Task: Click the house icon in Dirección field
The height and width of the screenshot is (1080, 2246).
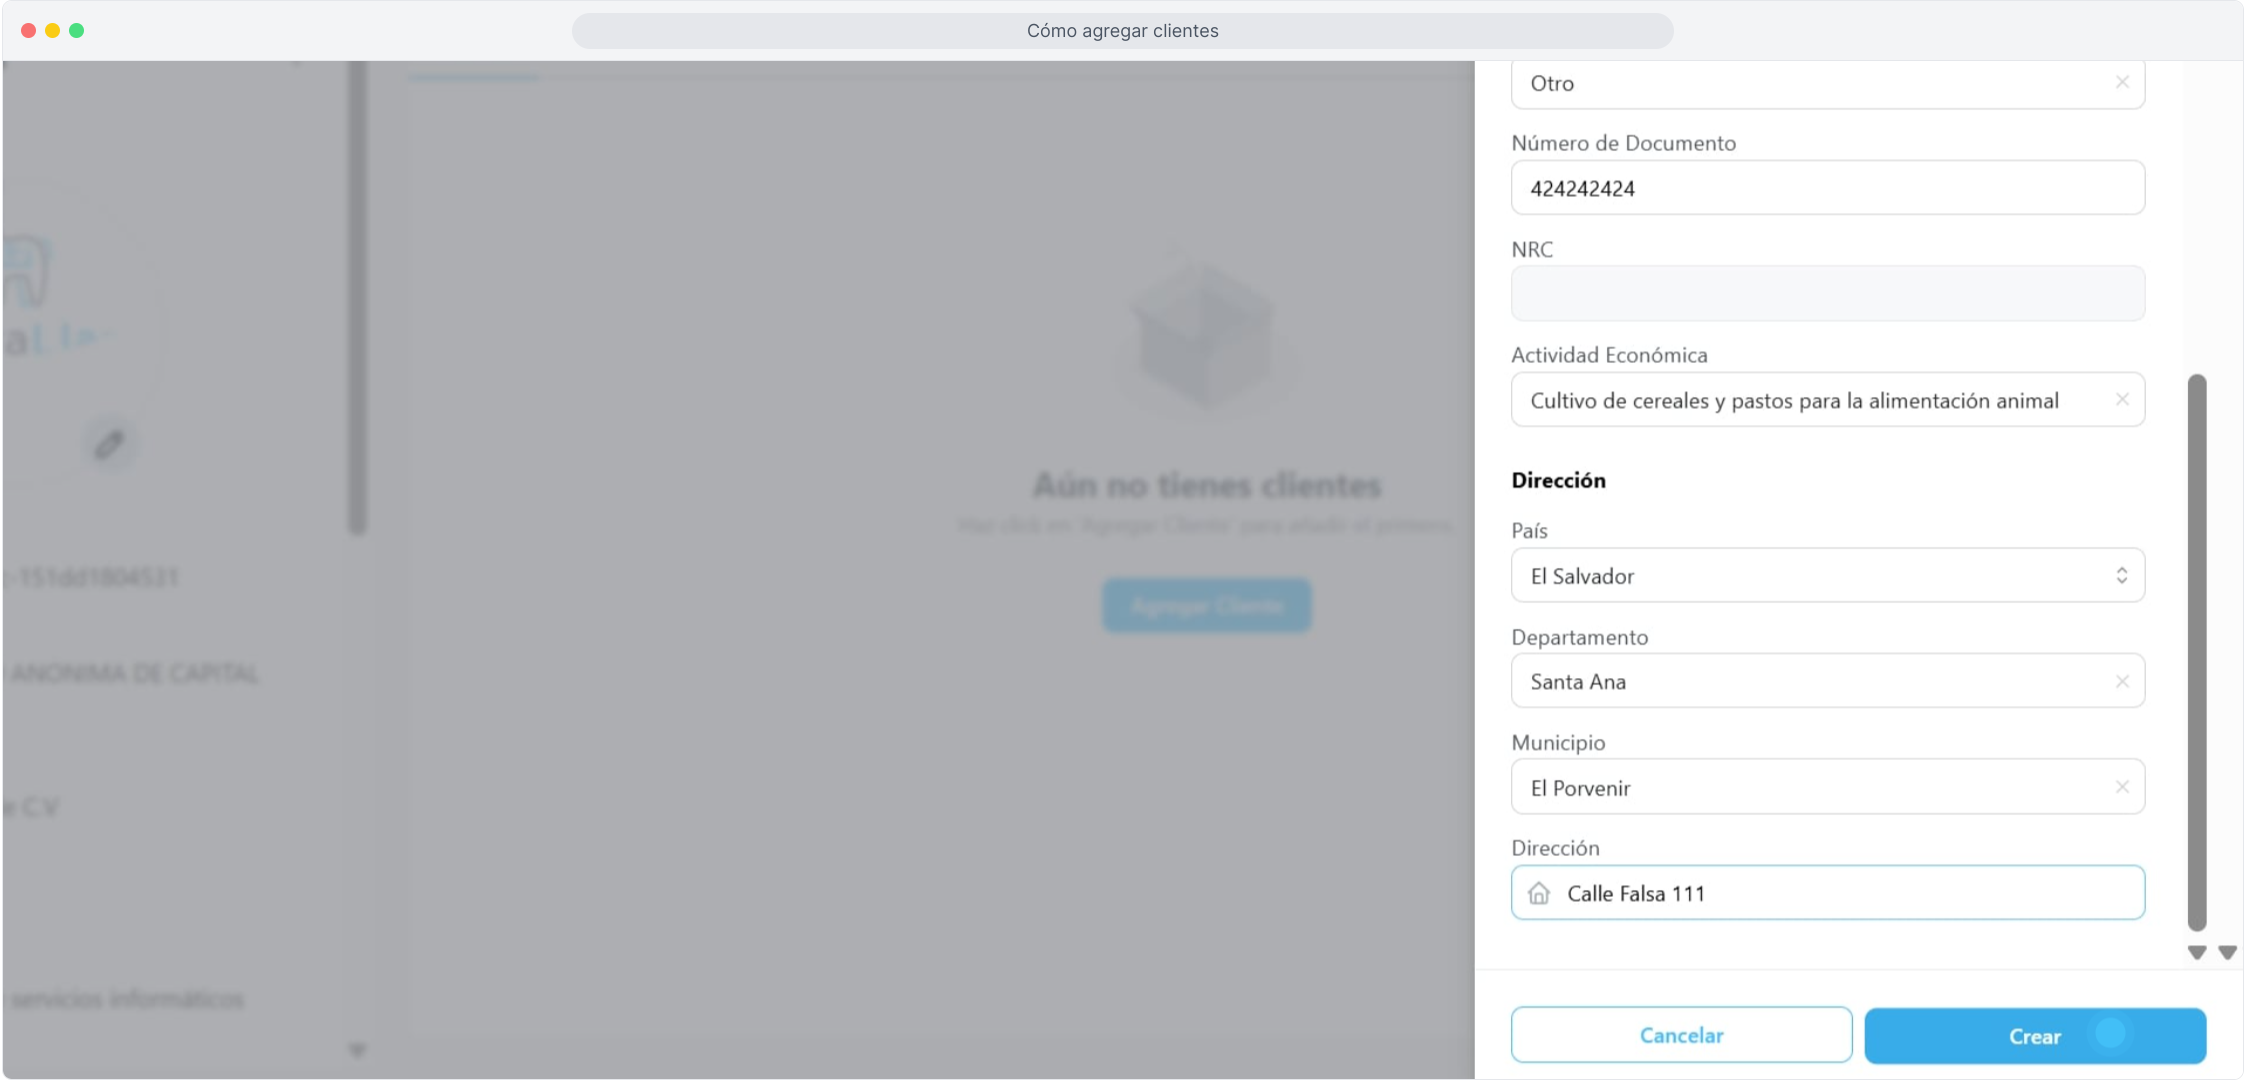Action: [x=1539, y=893]
